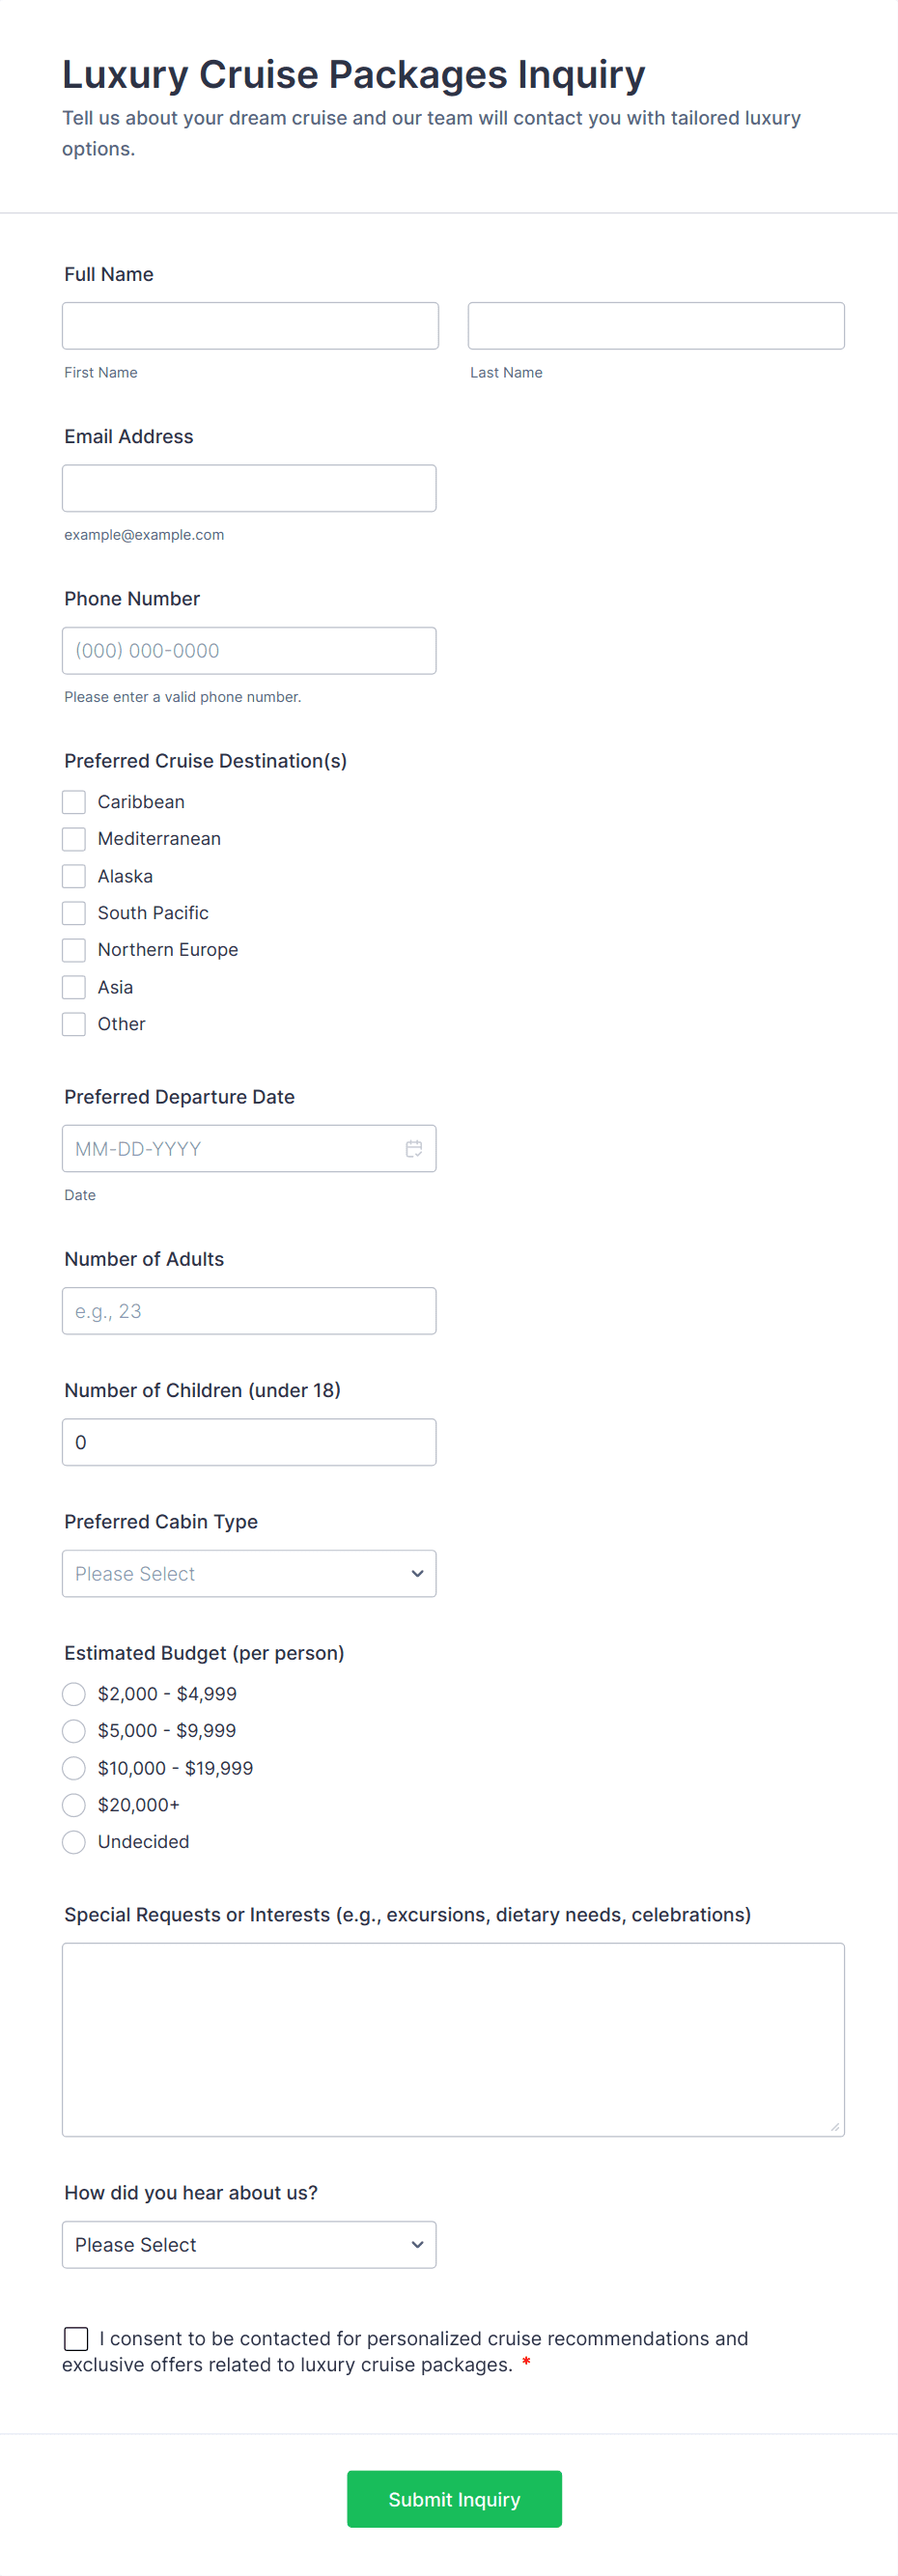Tick the contact consent checkbox

[76, 2339]
